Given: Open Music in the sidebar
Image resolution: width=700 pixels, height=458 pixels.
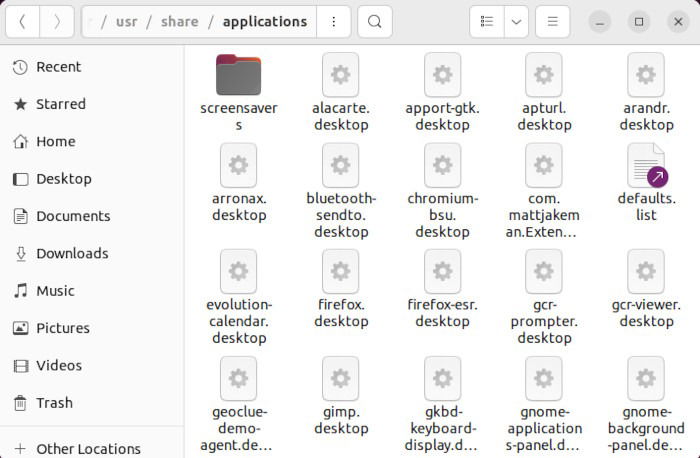Looking at the screenshot, I should coord(92,291).
